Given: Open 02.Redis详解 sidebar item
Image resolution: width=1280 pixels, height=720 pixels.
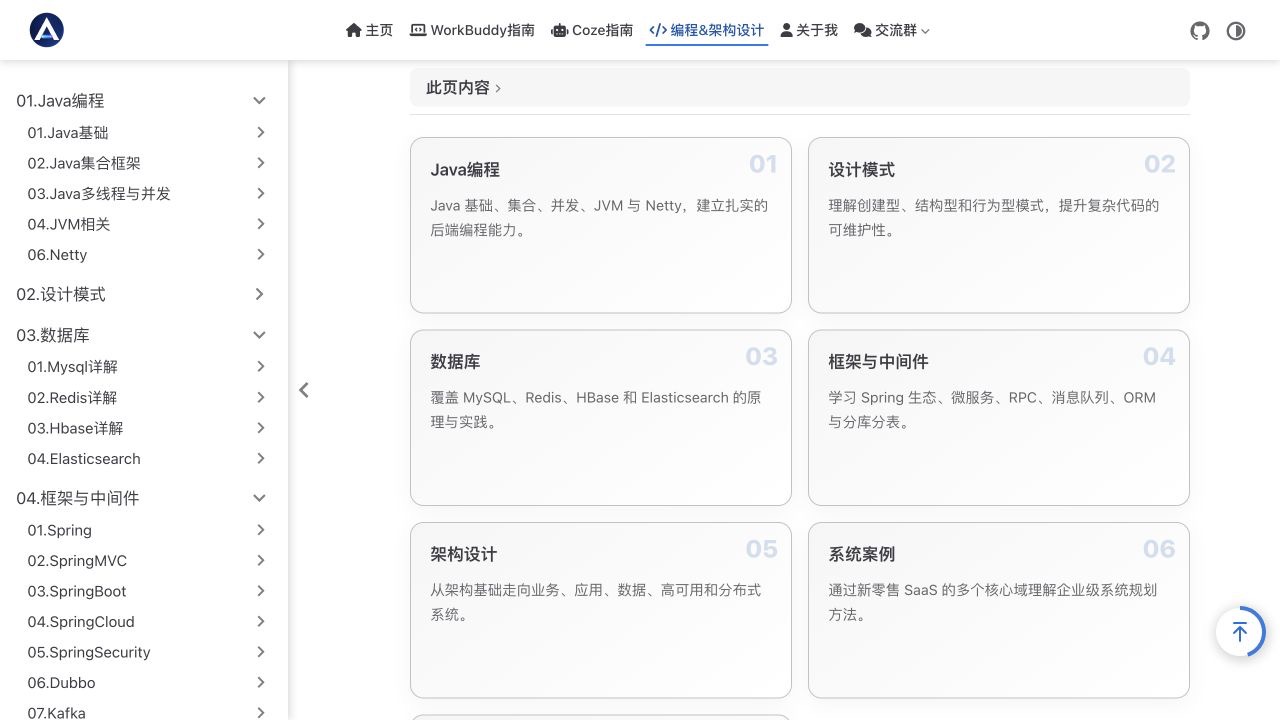Looking at the screenshot, I should point(72,397).
